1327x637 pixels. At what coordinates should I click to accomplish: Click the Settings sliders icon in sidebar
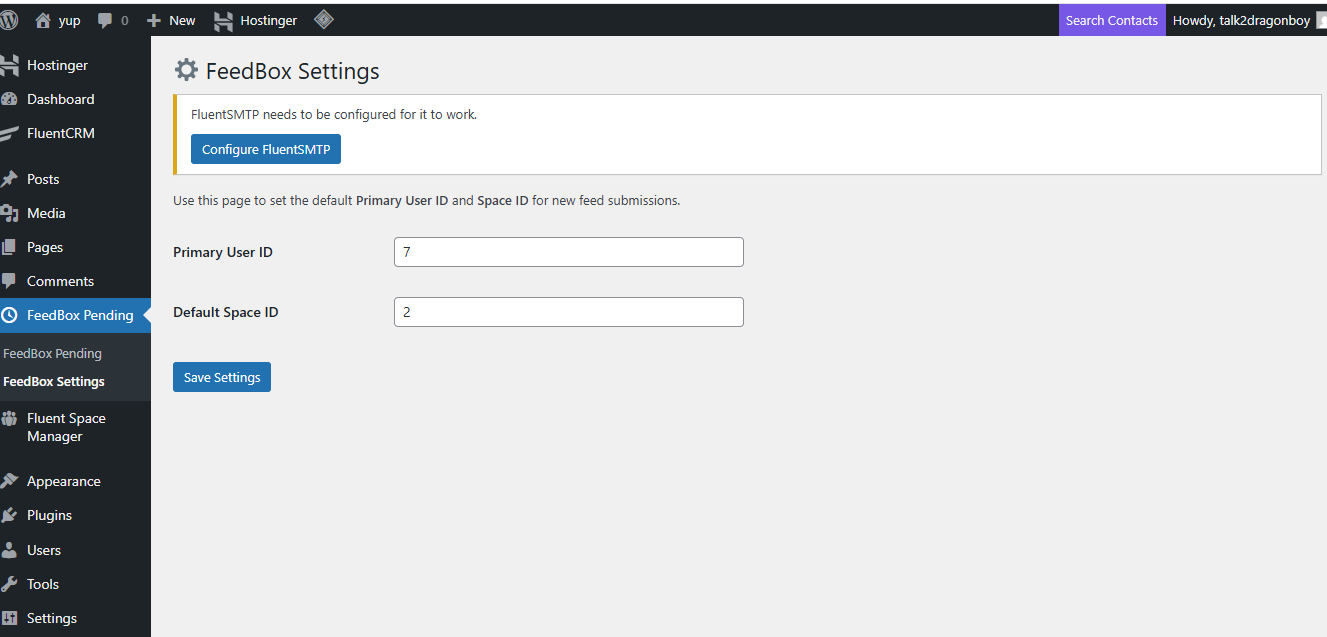[x=9, y=618]
